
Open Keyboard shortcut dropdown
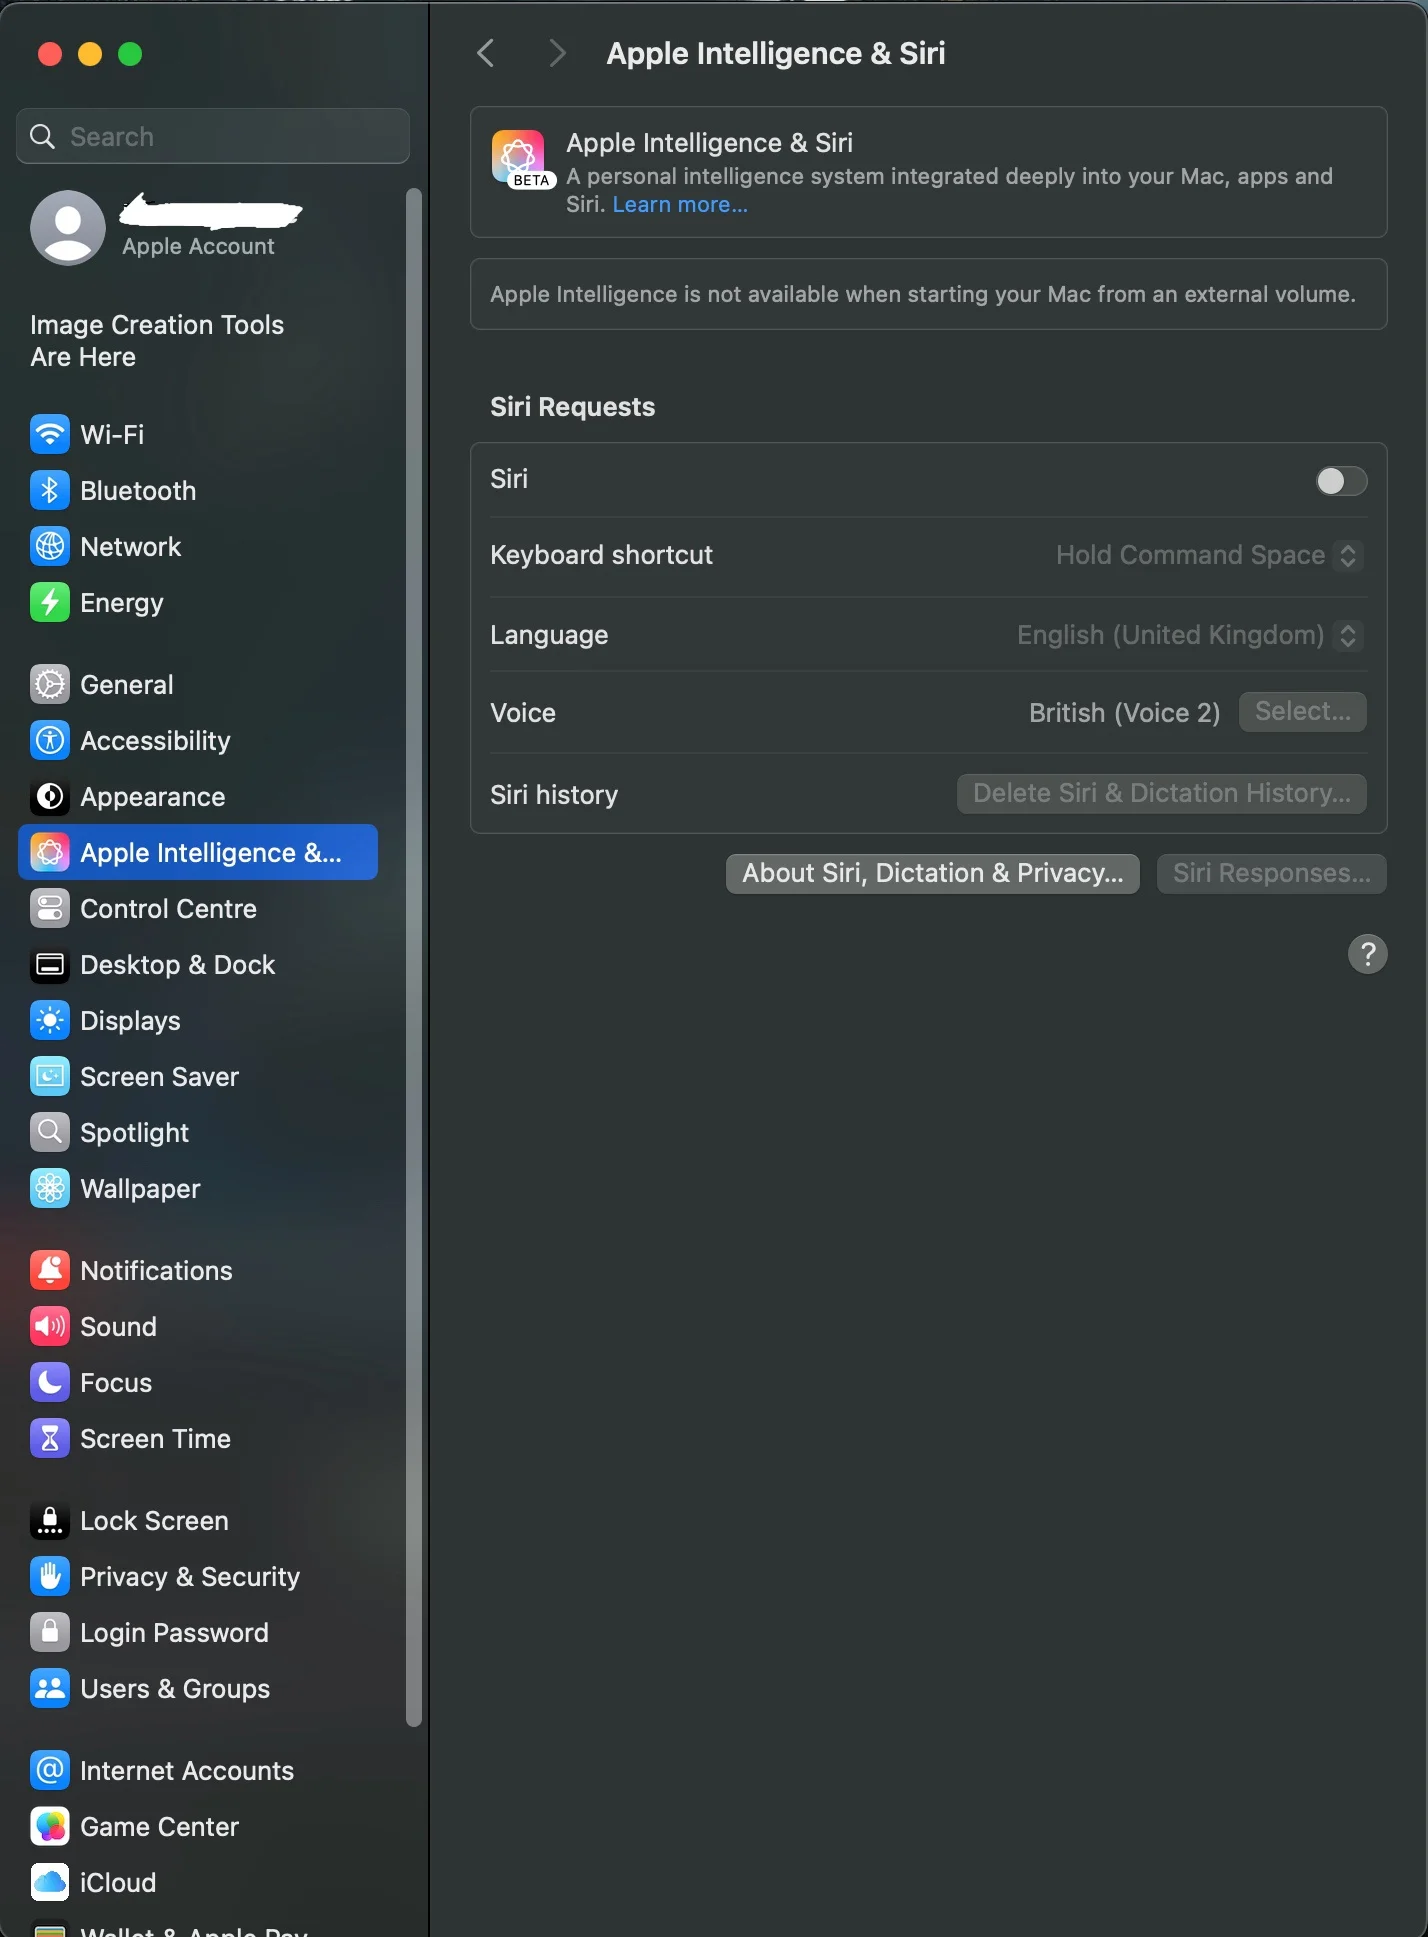[1209, 555]
